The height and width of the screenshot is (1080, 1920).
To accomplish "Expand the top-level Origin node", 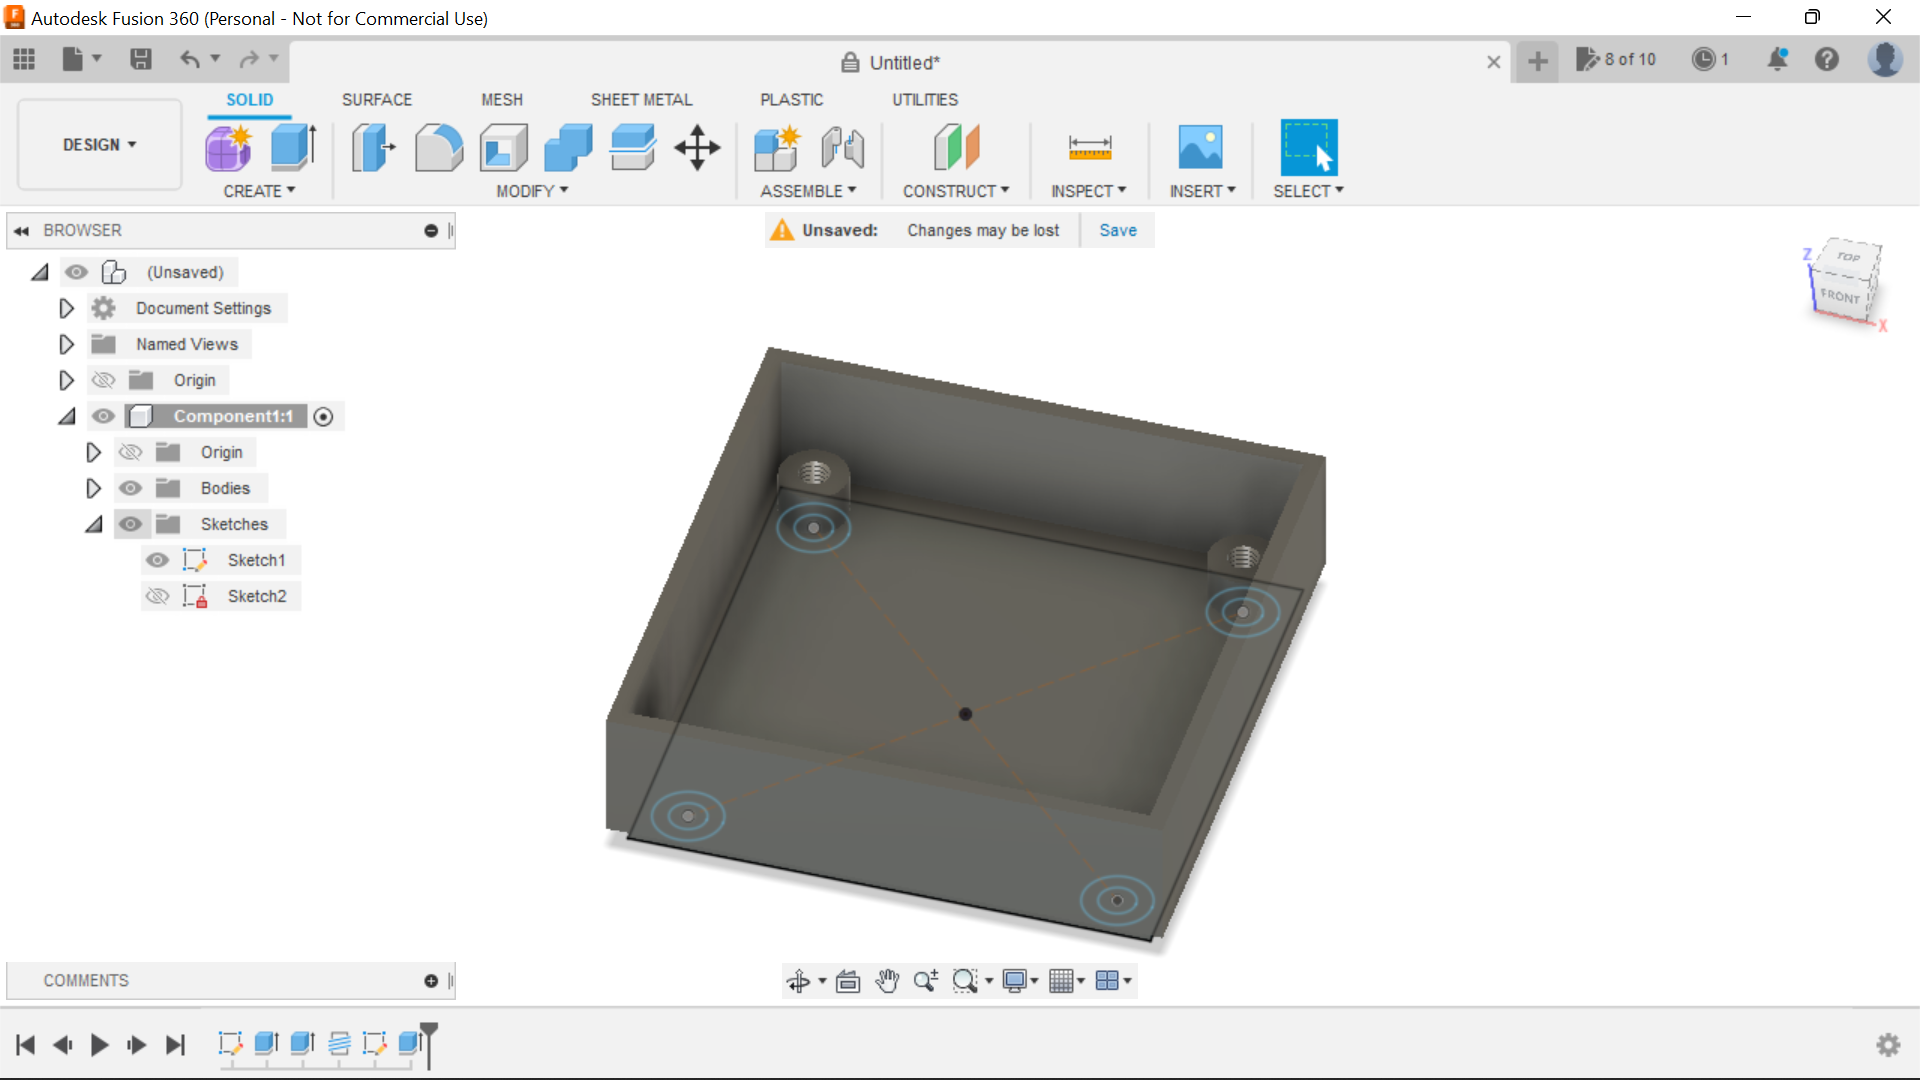I will [x=66, y=380].
